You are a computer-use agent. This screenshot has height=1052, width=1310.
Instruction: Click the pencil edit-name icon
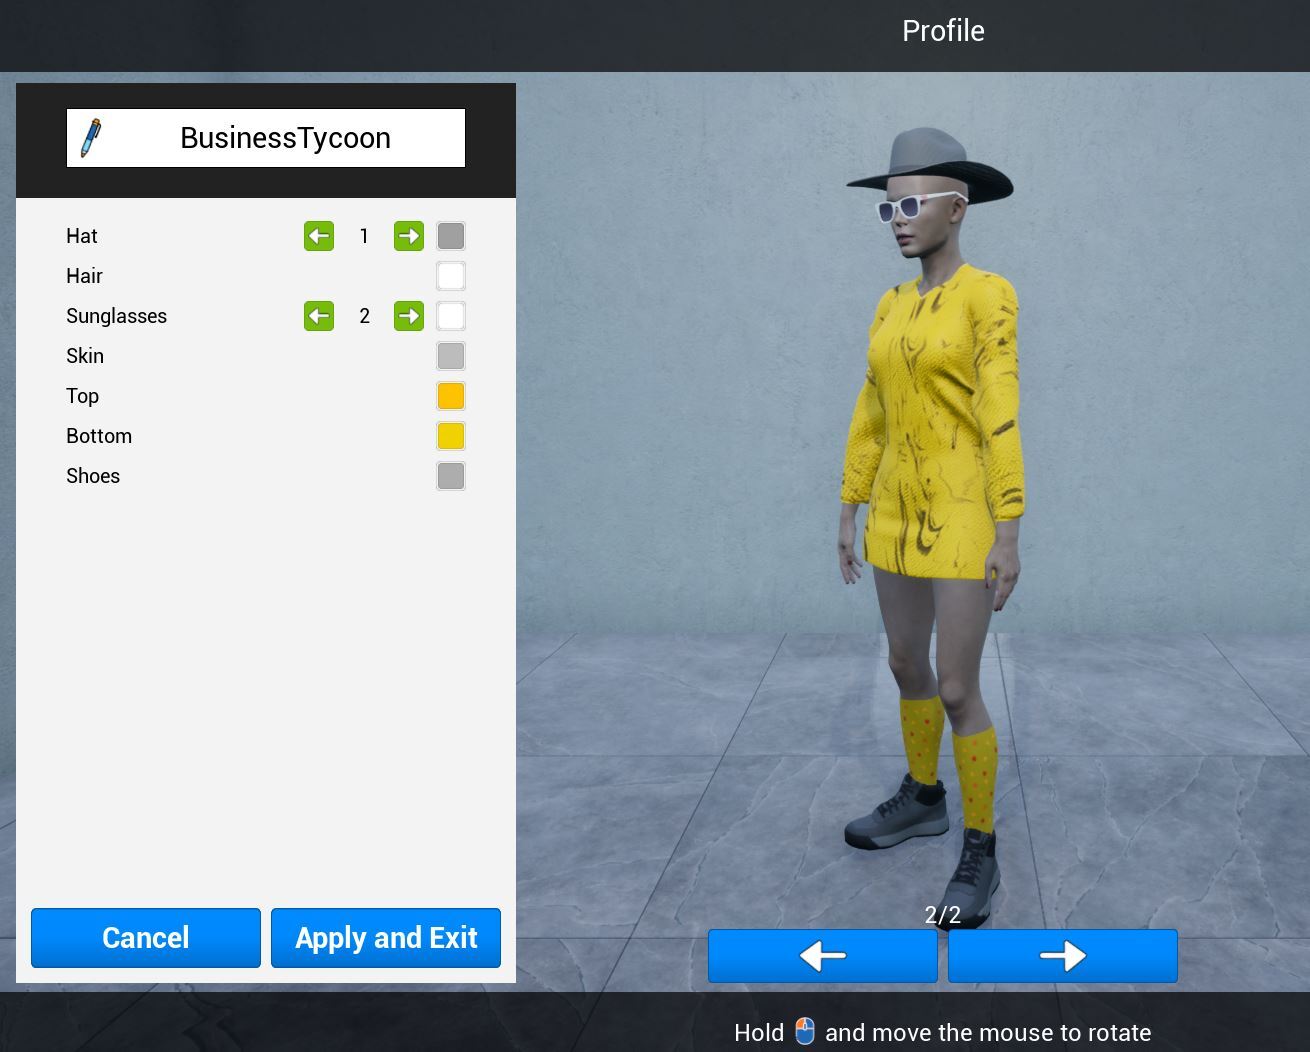point(91,138)
